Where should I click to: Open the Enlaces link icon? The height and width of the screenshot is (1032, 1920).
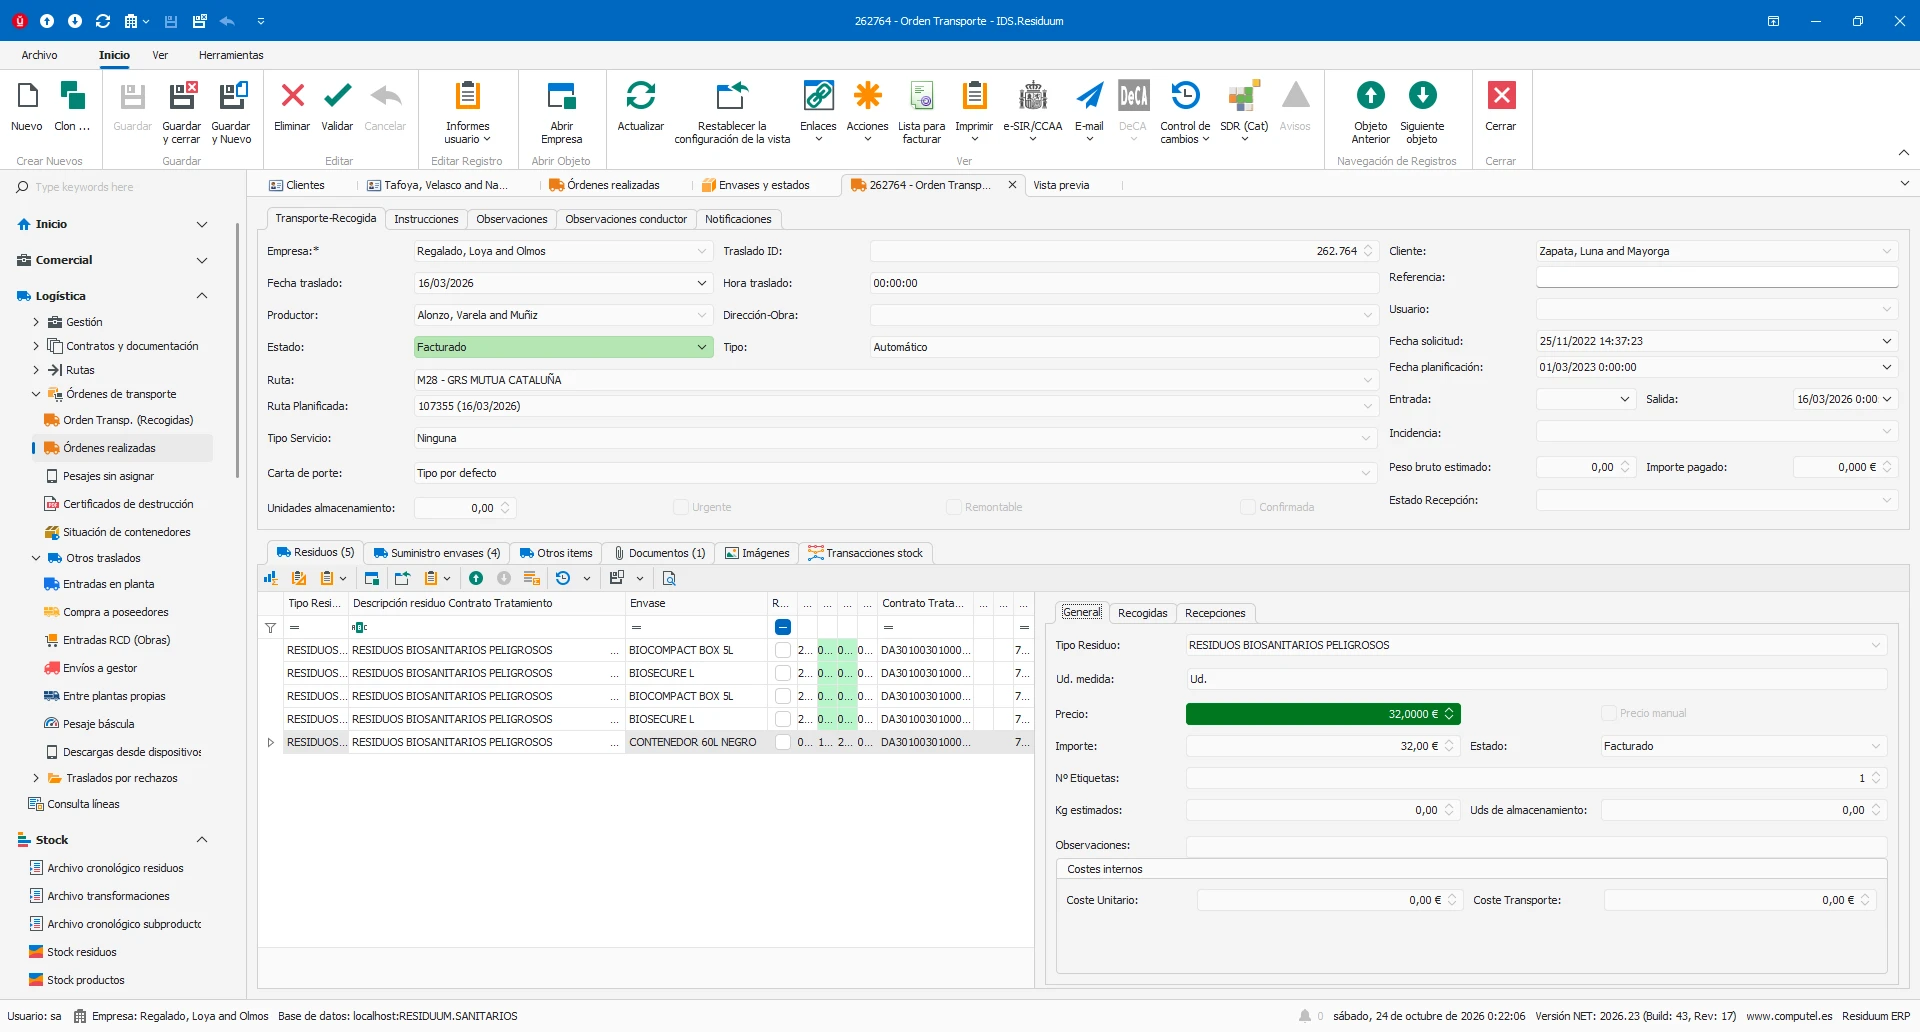[x=818, y=96]
